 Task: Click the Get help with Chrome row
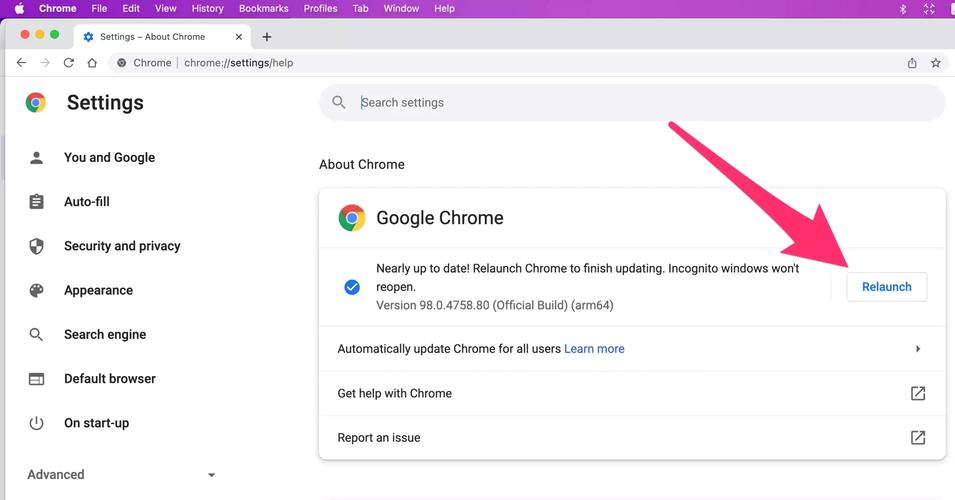click(x=632, y=393)
